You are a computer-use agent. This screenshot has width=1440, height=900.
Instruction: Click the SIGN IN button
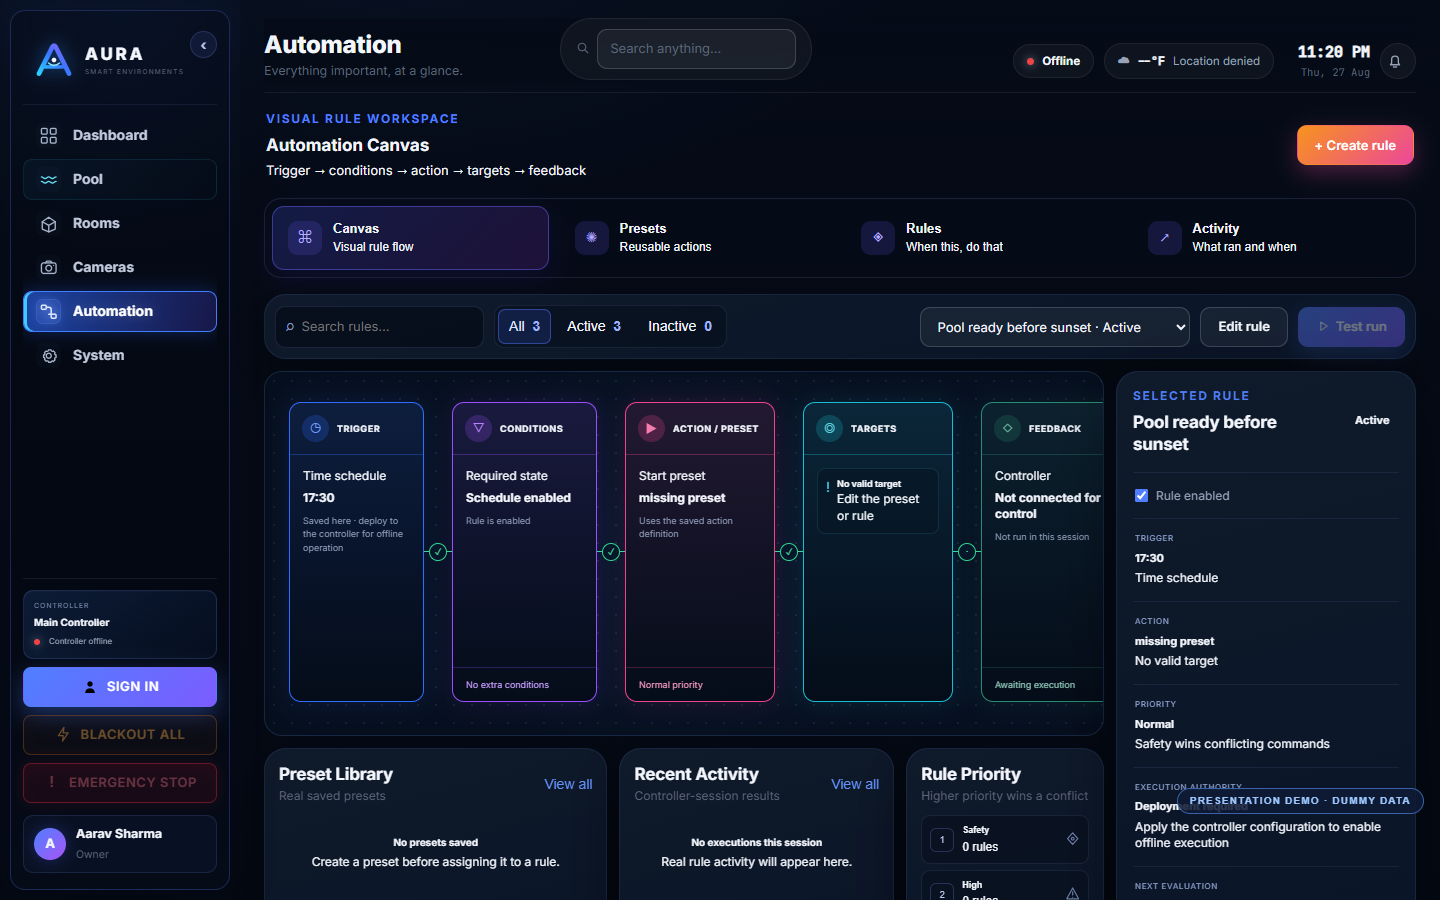point(120,687)
